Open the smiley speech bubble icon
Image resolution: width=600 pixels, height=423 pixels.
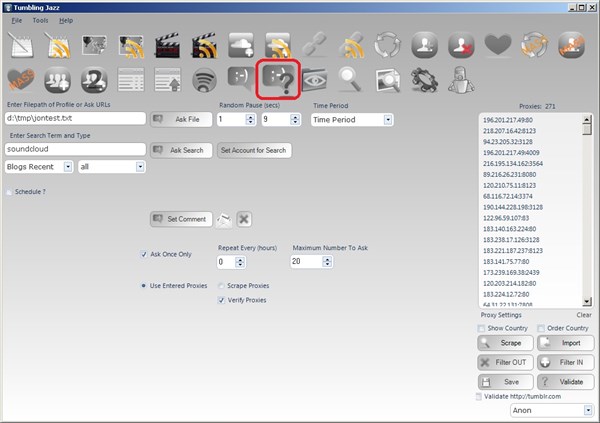(241, 78)
